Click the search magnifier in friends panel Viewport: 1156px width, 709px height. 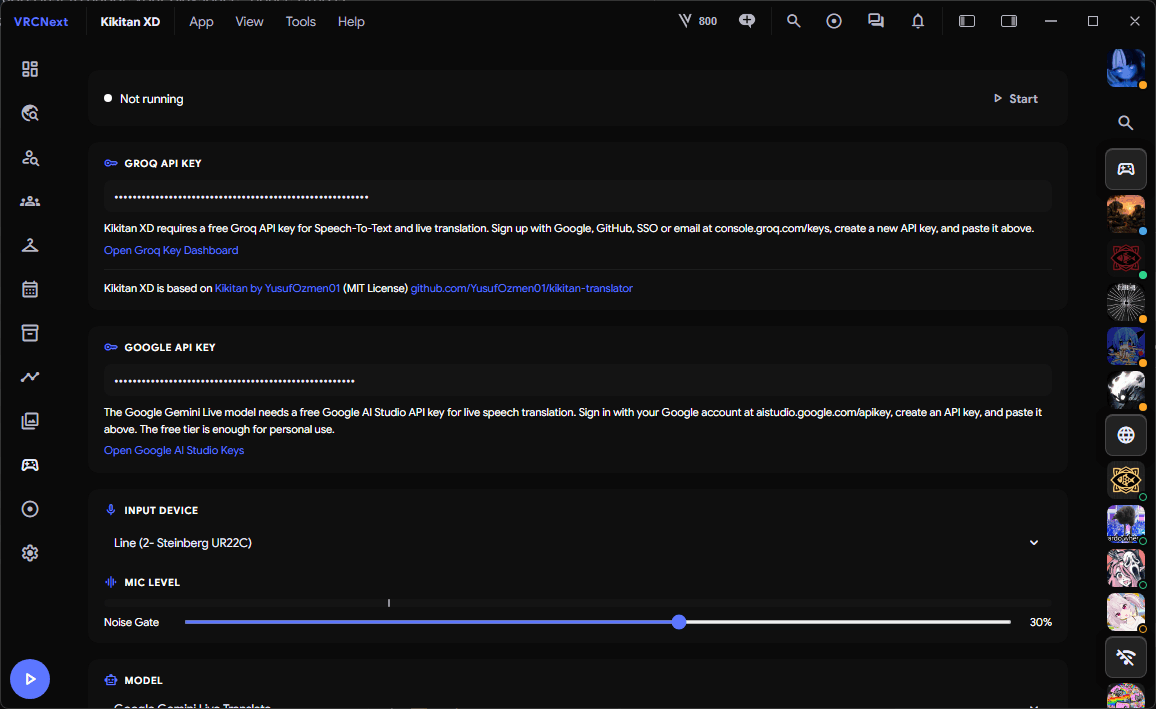pos(1125,123)
